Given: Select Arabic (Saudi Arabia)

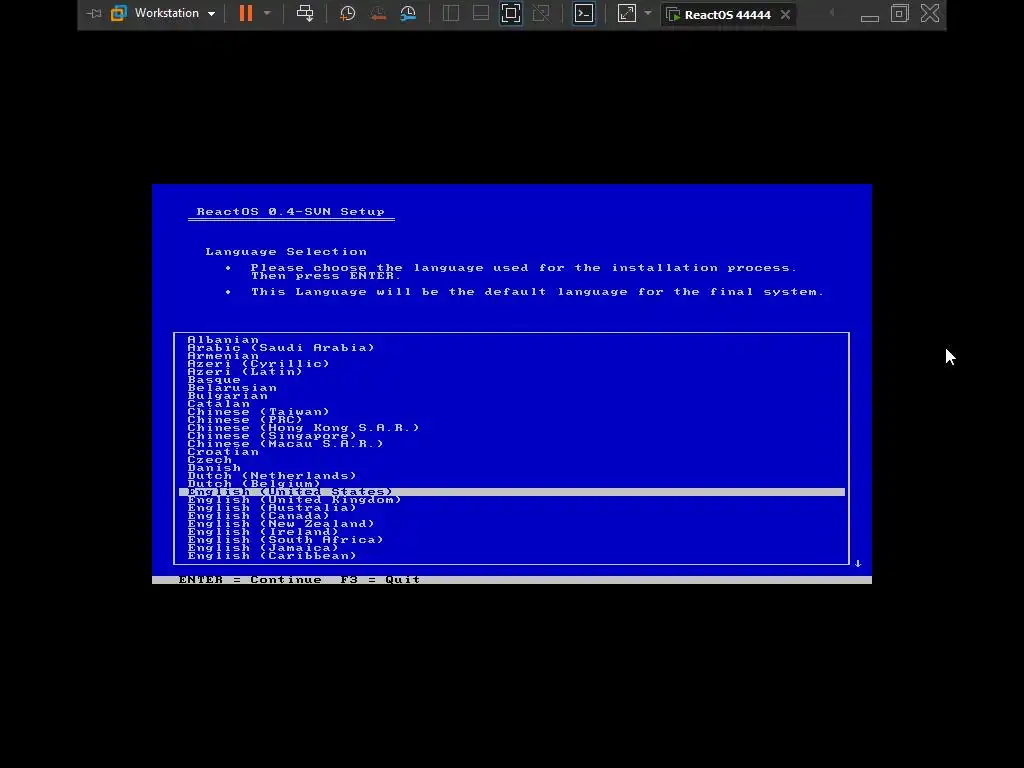Looking at the screenshot, I should click(x=281, y=347).
